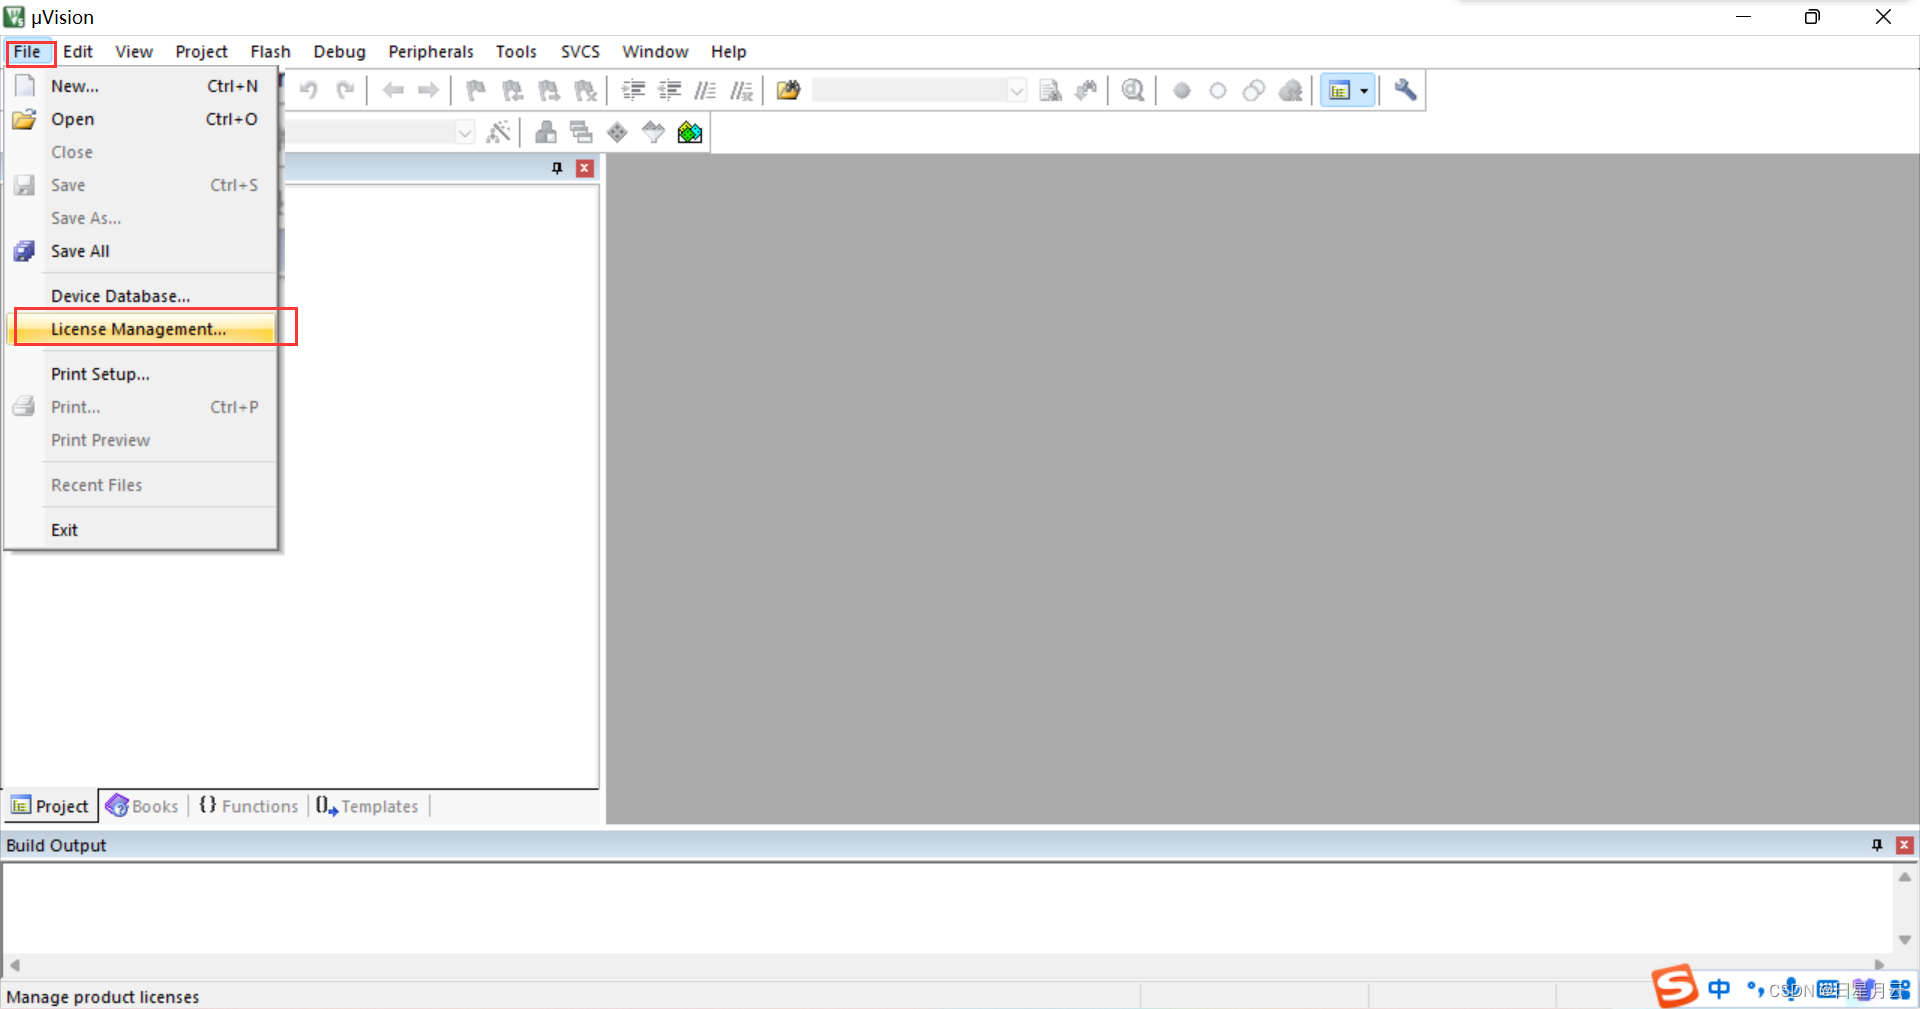Open Device Database... menu entry

141,296
